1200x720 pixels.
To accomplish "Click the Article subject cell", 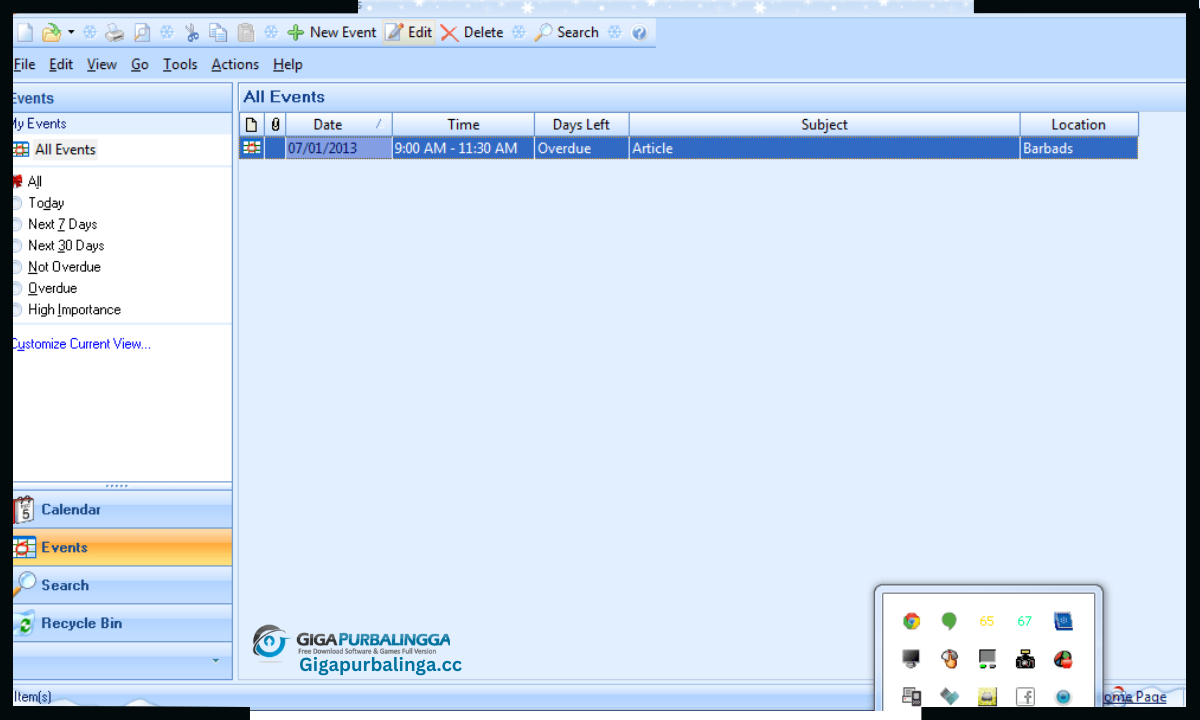I will click(824, 148).
